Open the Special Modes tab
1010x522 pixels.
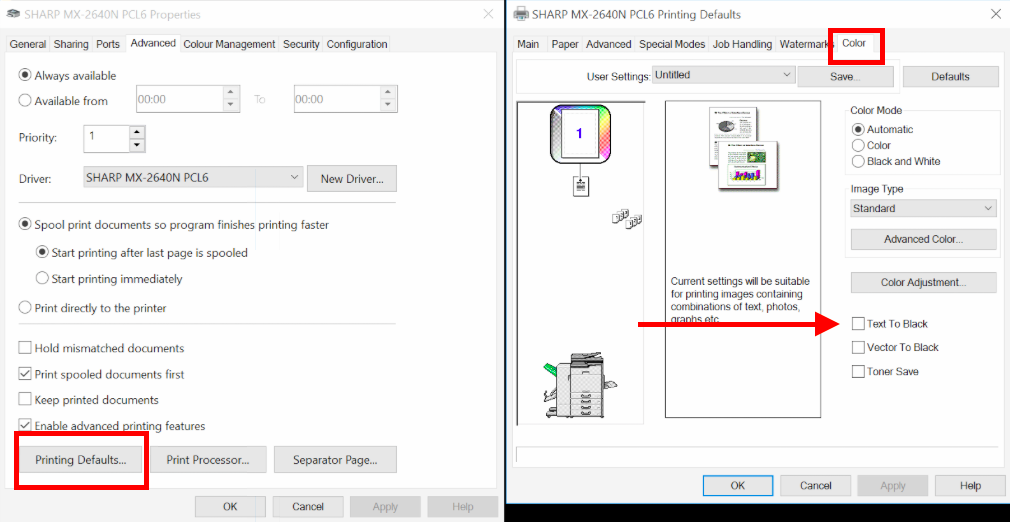pyautogui.click(x=672, y=44)
